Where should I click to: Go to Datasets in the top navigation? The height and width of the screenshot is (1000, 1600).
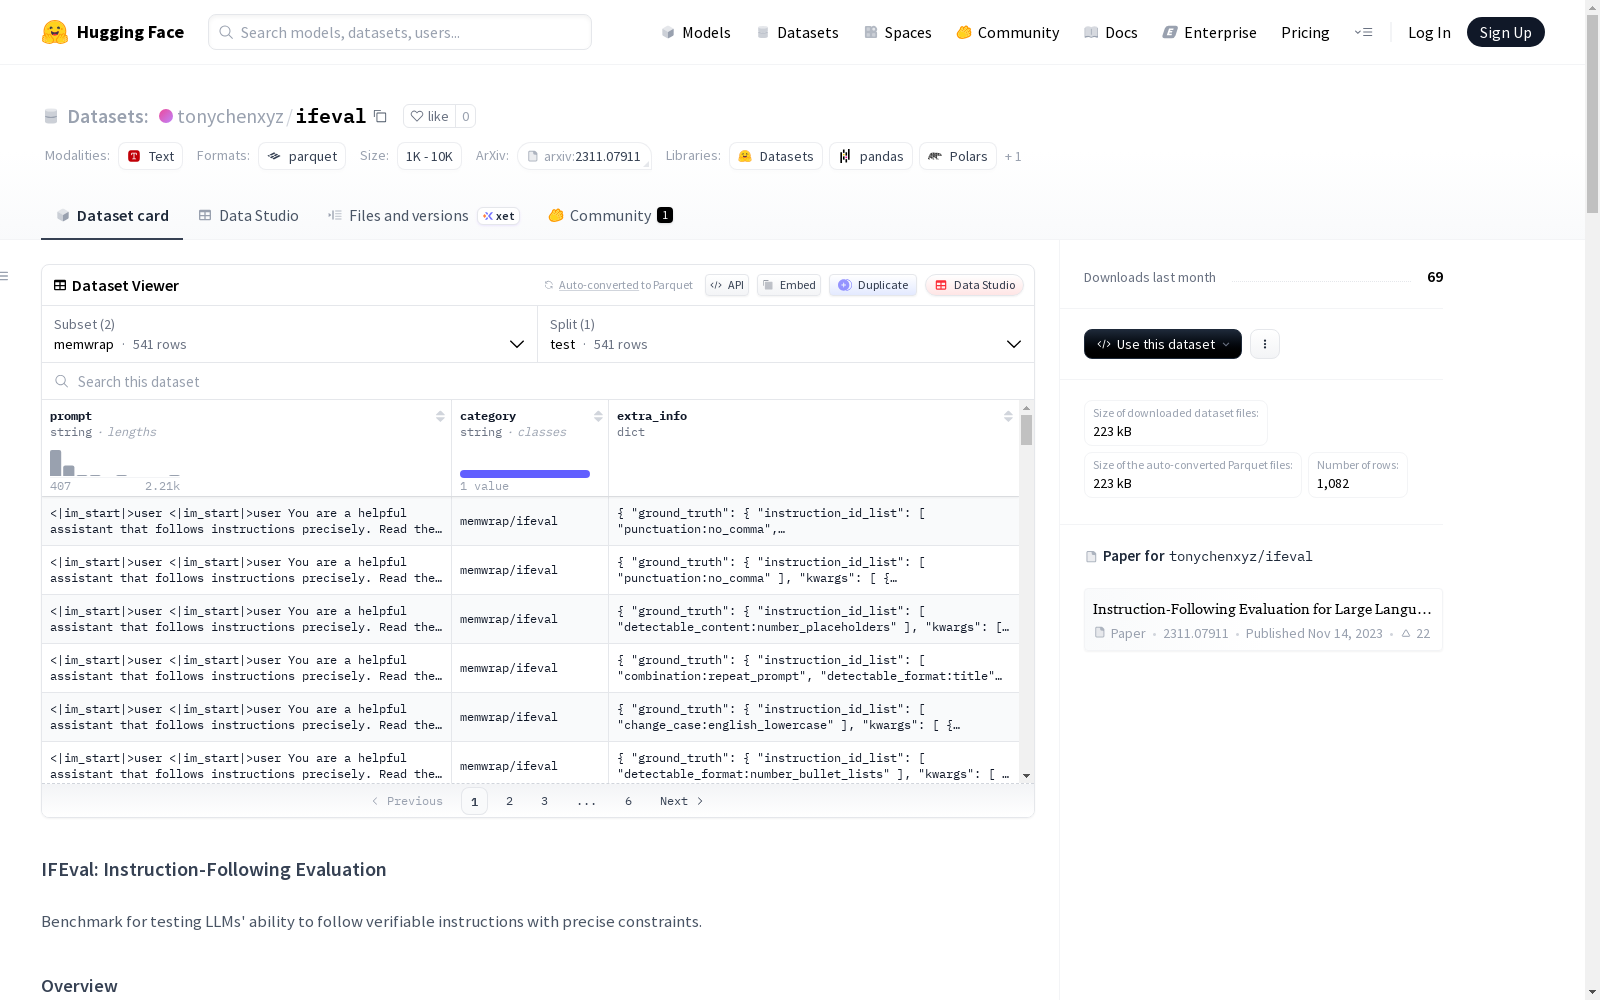click(797, 32)
